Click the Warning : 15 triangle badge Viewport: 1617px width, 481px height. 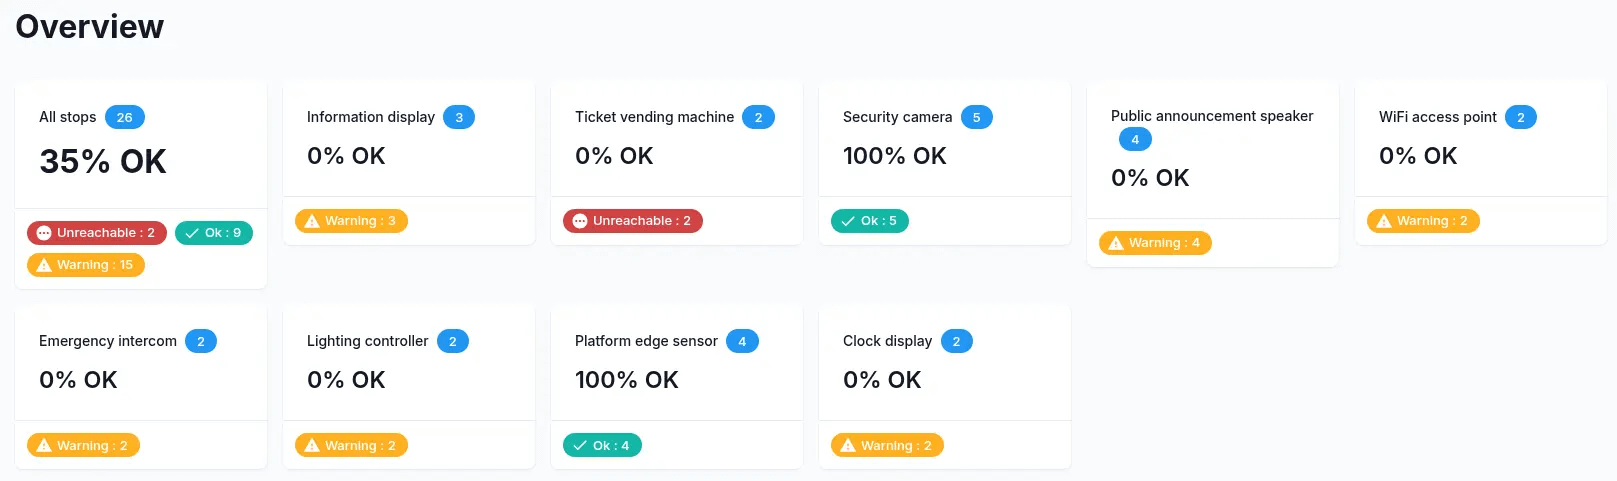pos(86,265)
